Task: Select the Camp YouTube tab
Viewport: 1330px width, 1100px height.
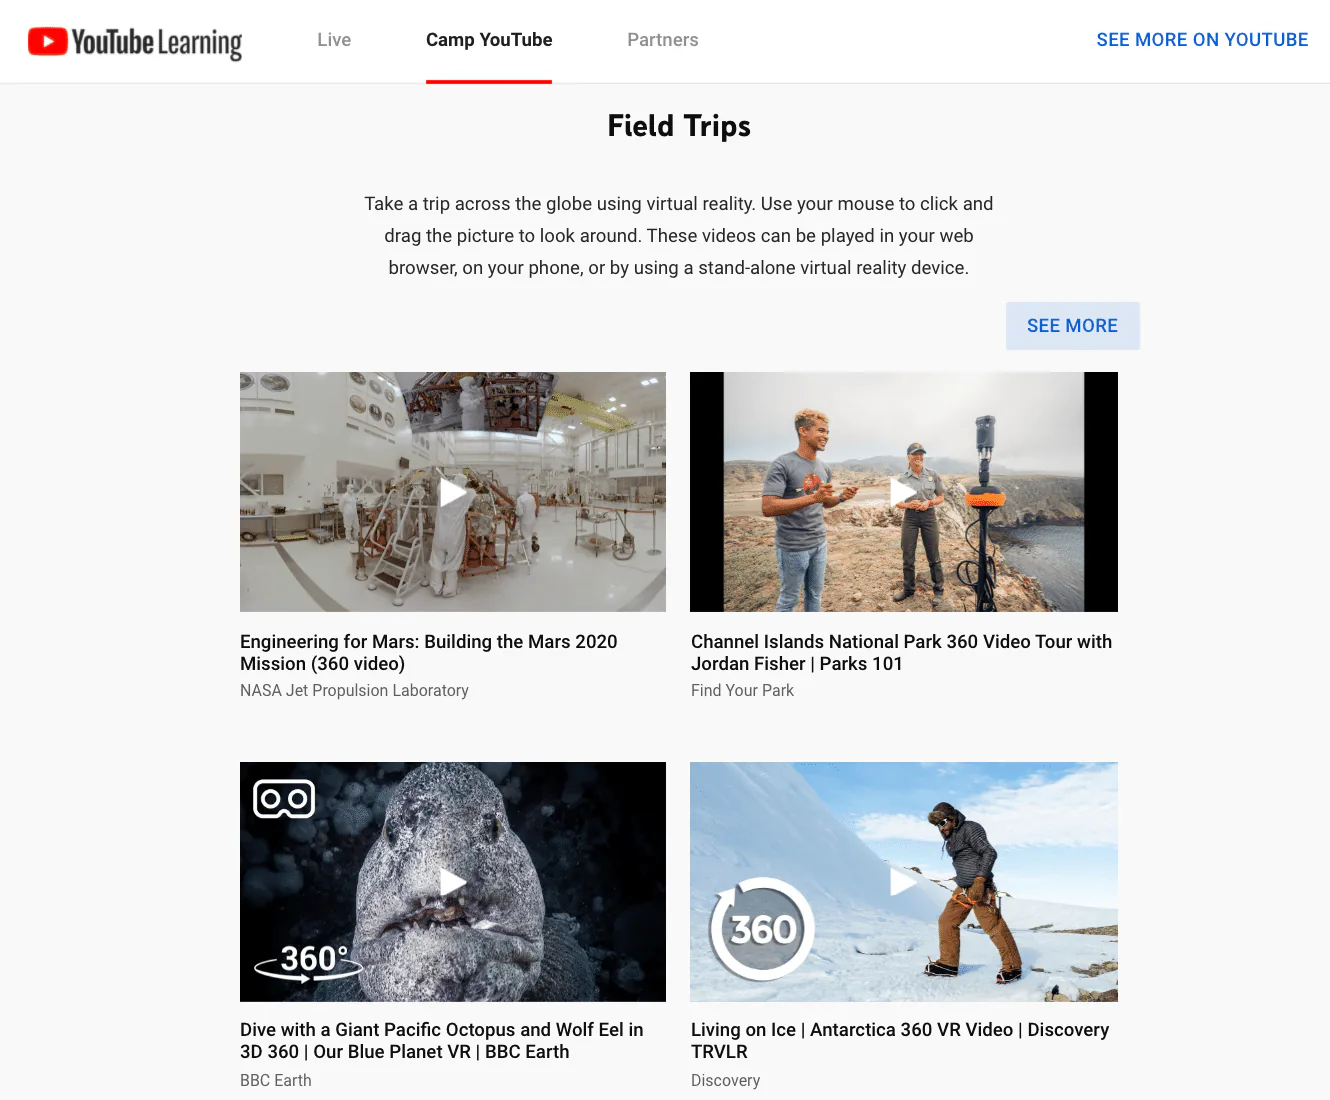Action: (489, 40)
